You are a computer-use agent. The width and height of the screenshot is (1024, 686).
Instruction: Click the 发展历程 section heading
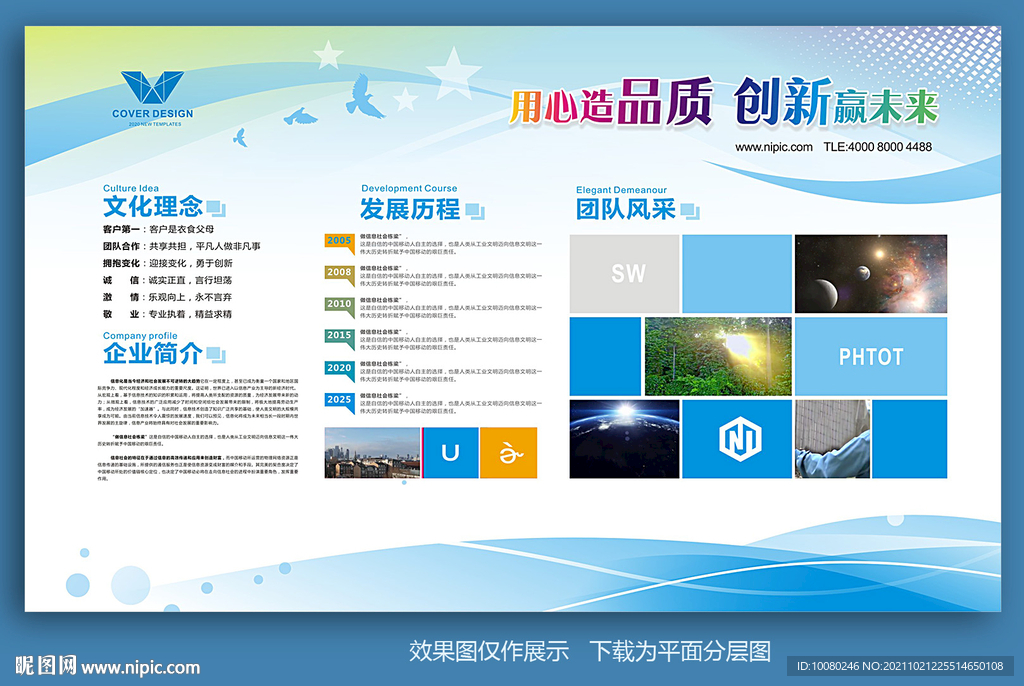pyautogui.click(x=410, y=209)
